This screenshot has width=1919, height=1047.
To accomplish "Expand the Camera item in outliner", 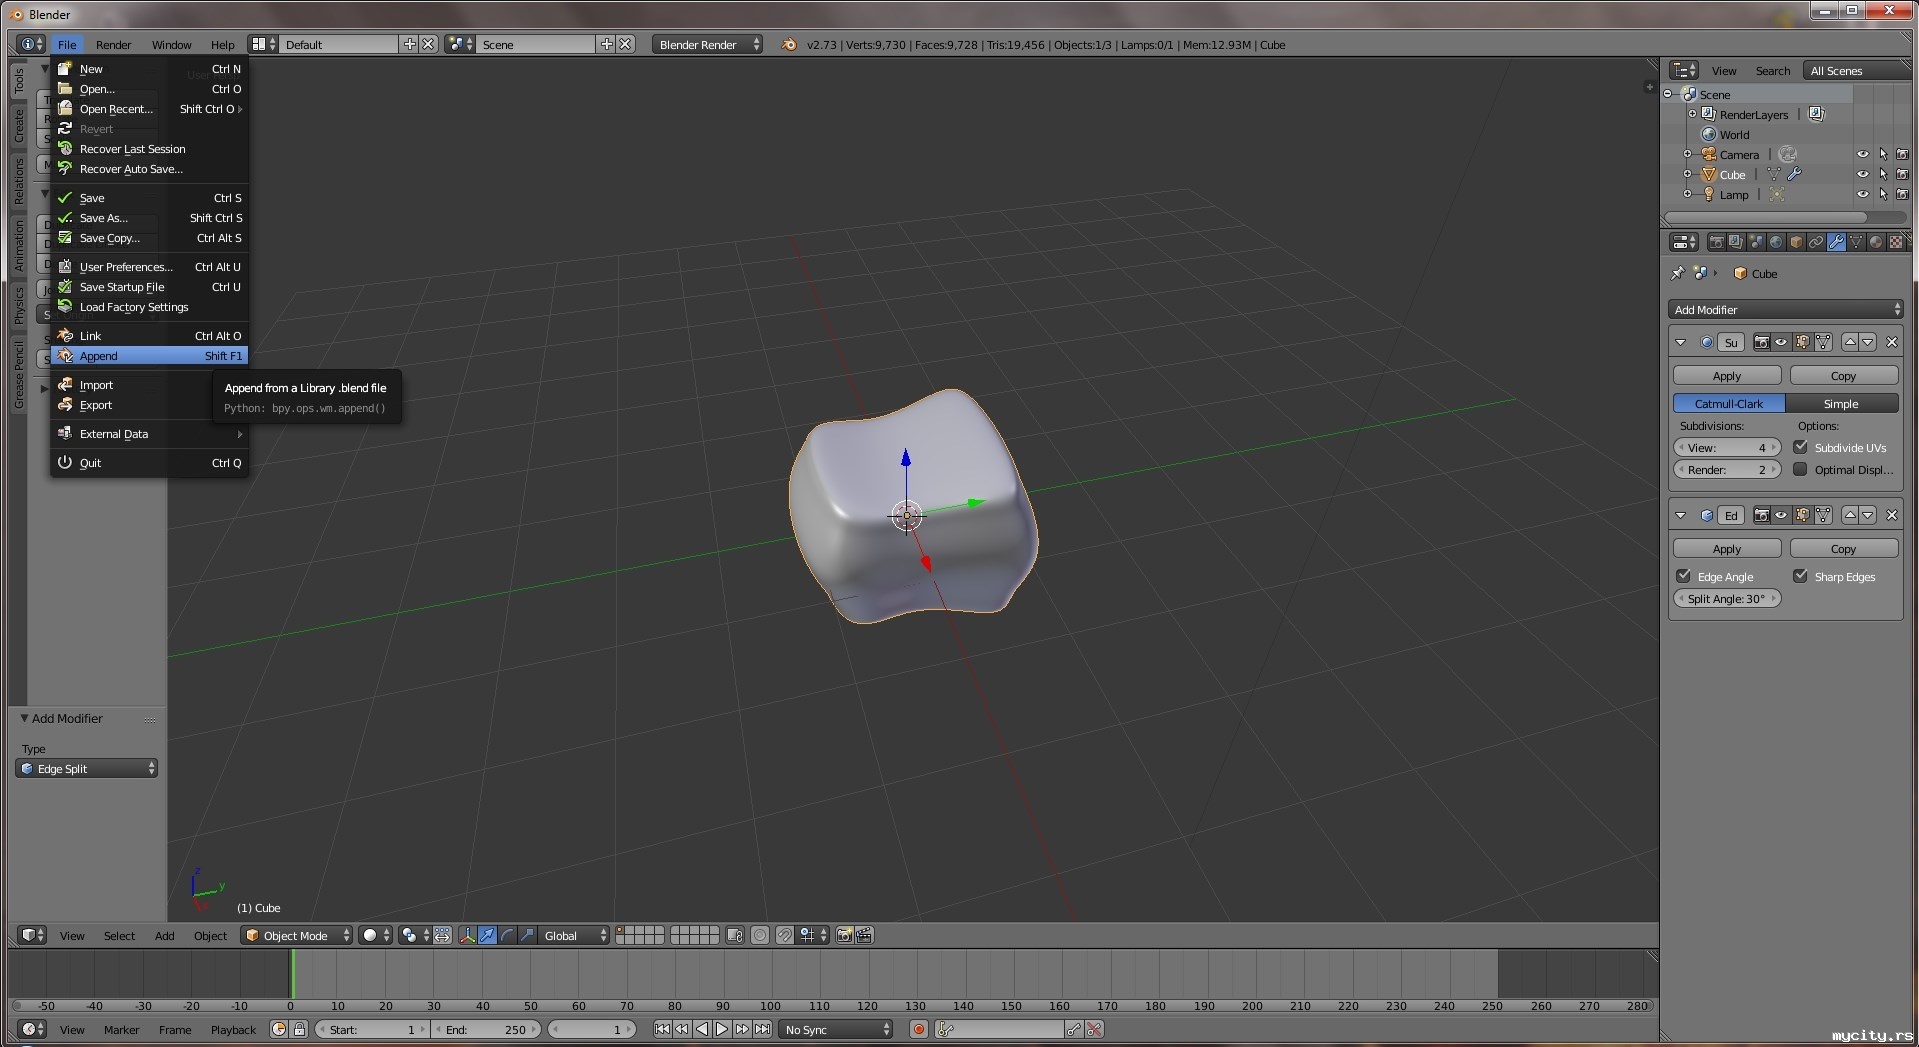I will click(1688, 154).
